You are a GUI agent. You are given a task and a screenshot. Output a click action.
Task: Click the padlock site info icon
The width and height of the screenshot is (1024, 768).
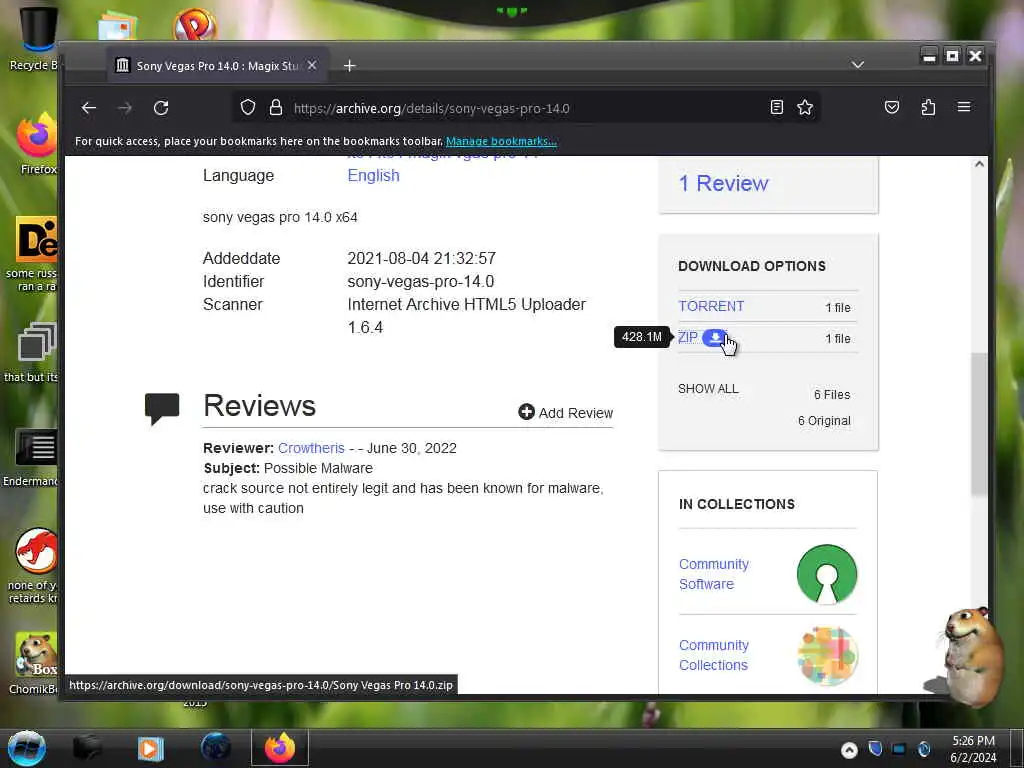click(276, 108)
